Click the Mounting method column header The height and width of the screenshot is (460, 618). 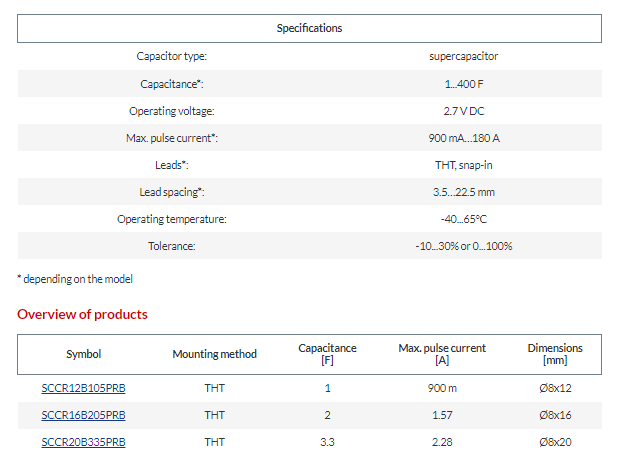pyautogui.click(x=214, y=354)
